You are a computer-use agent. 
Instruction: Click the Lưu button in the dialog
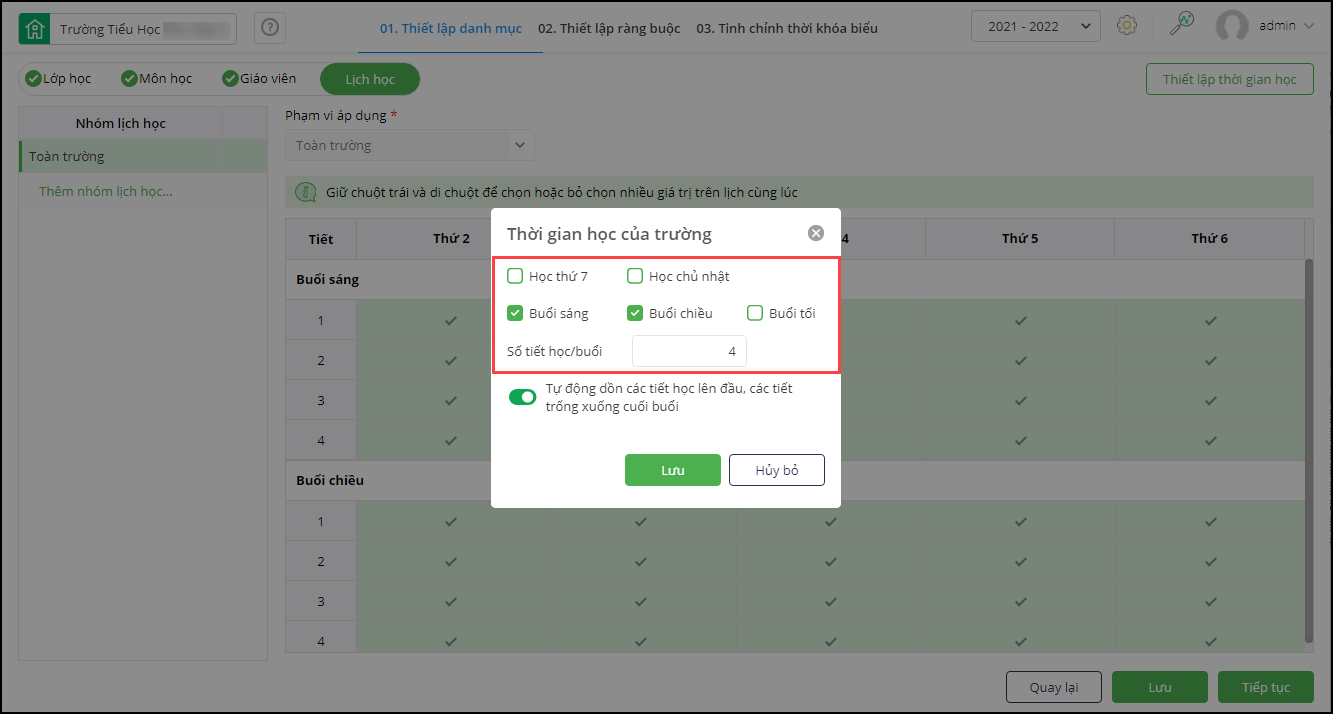point(673,470)
